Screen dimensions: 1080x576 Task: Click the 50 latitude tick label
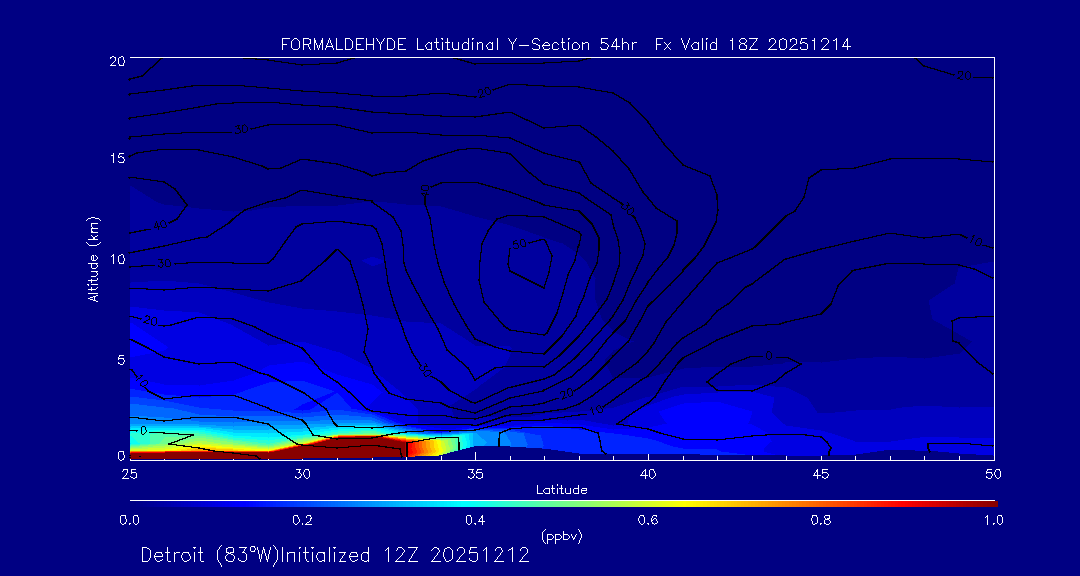(994, 473)
